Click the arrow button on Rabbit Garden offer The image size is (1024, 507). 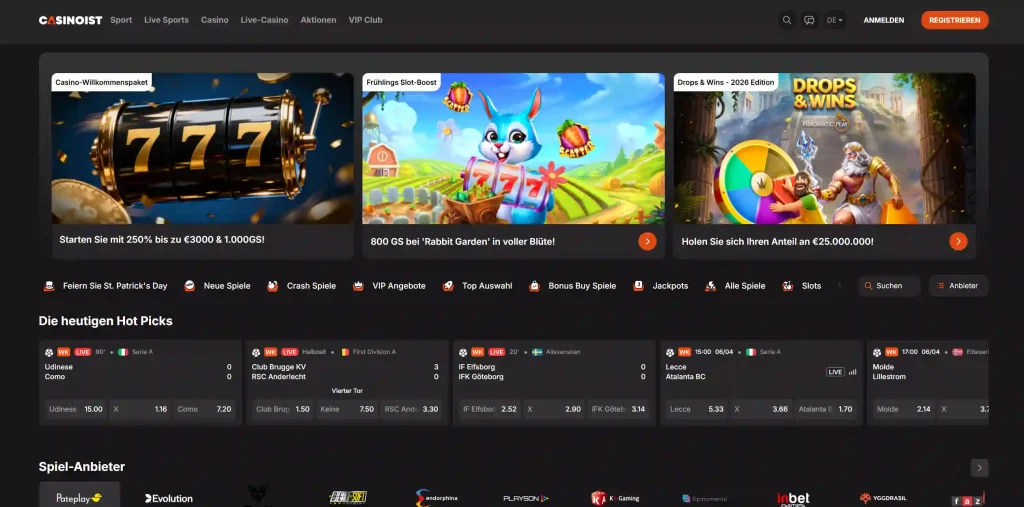tap(647, 242)
